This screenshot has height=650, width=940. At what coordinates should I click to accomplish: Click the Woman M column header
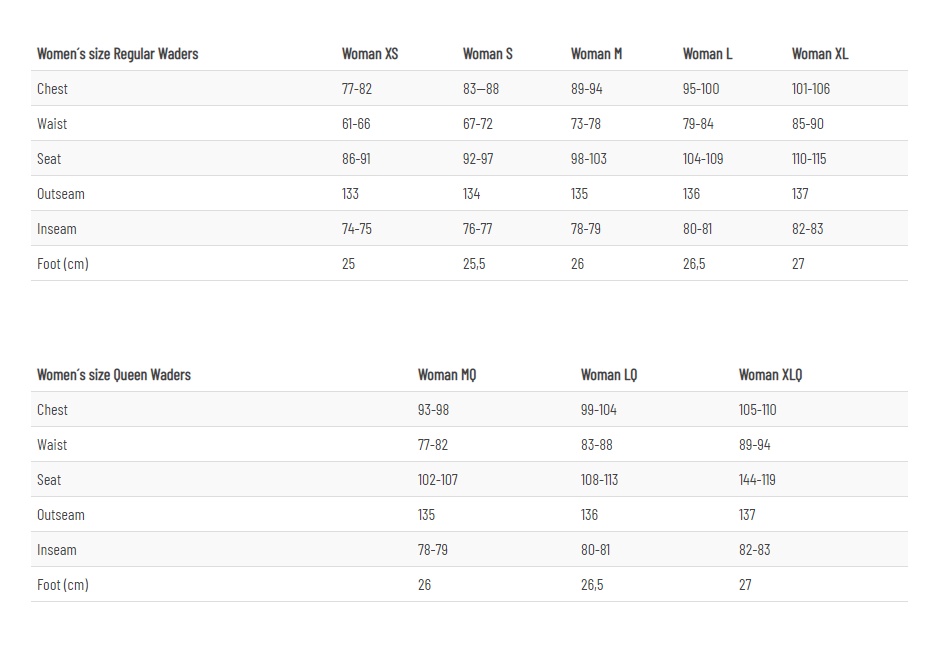pos(596,54)
